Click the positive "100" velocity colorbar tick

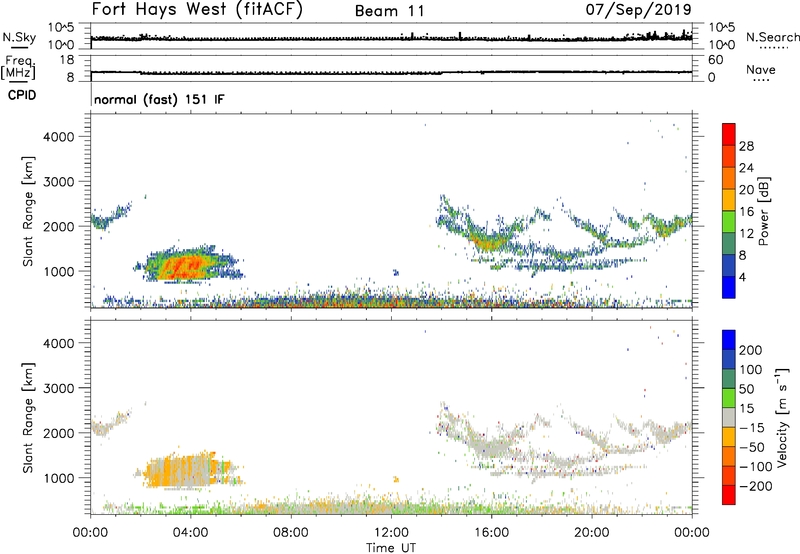[751, 369]
